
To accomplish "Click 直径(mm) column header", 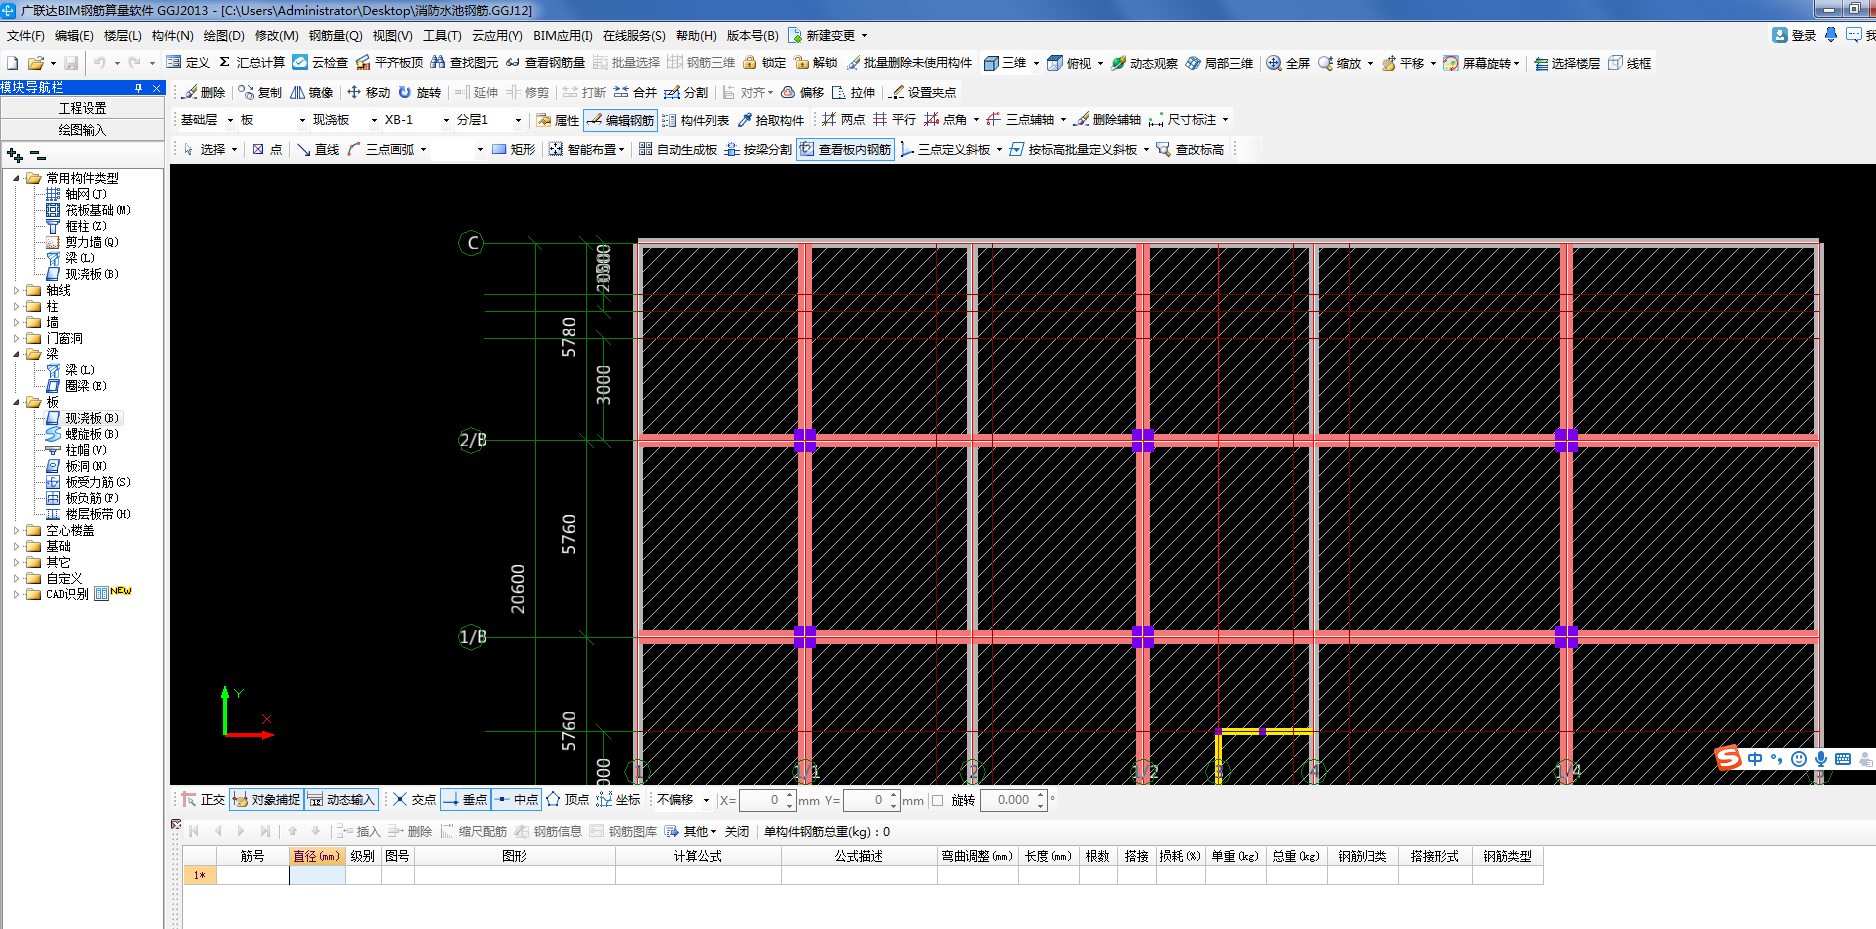I will (317, 856).
